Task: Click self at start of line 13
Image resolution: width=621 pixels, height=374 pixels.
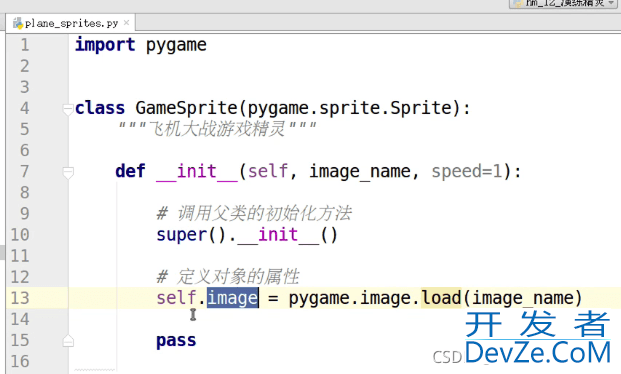Action: pyautogui.click(x=176, y=298)
